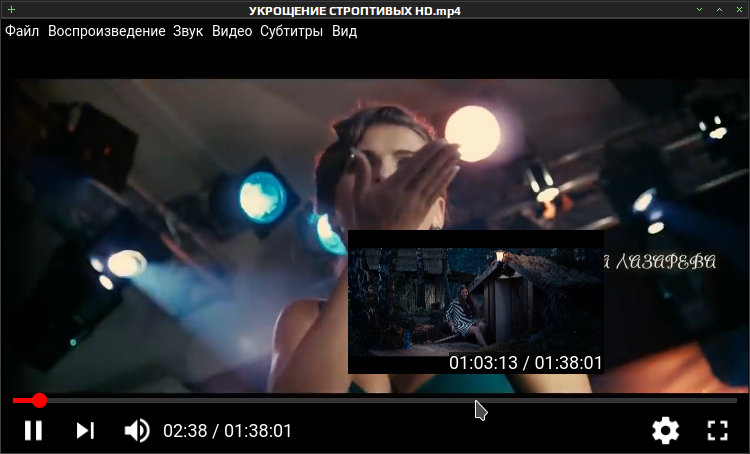Image resolution: width=750 pixels, height=454 pixels.
Task: Mute the audio volume
Action: point(137,431)
